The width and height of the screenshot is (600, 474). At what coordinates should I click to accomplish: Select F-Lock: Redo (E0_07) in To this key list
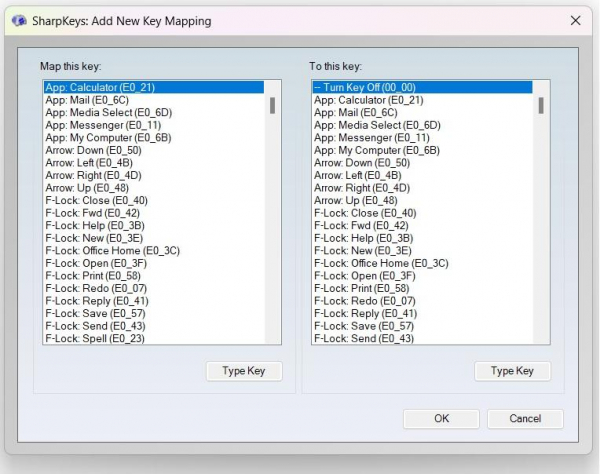point(422,301)
